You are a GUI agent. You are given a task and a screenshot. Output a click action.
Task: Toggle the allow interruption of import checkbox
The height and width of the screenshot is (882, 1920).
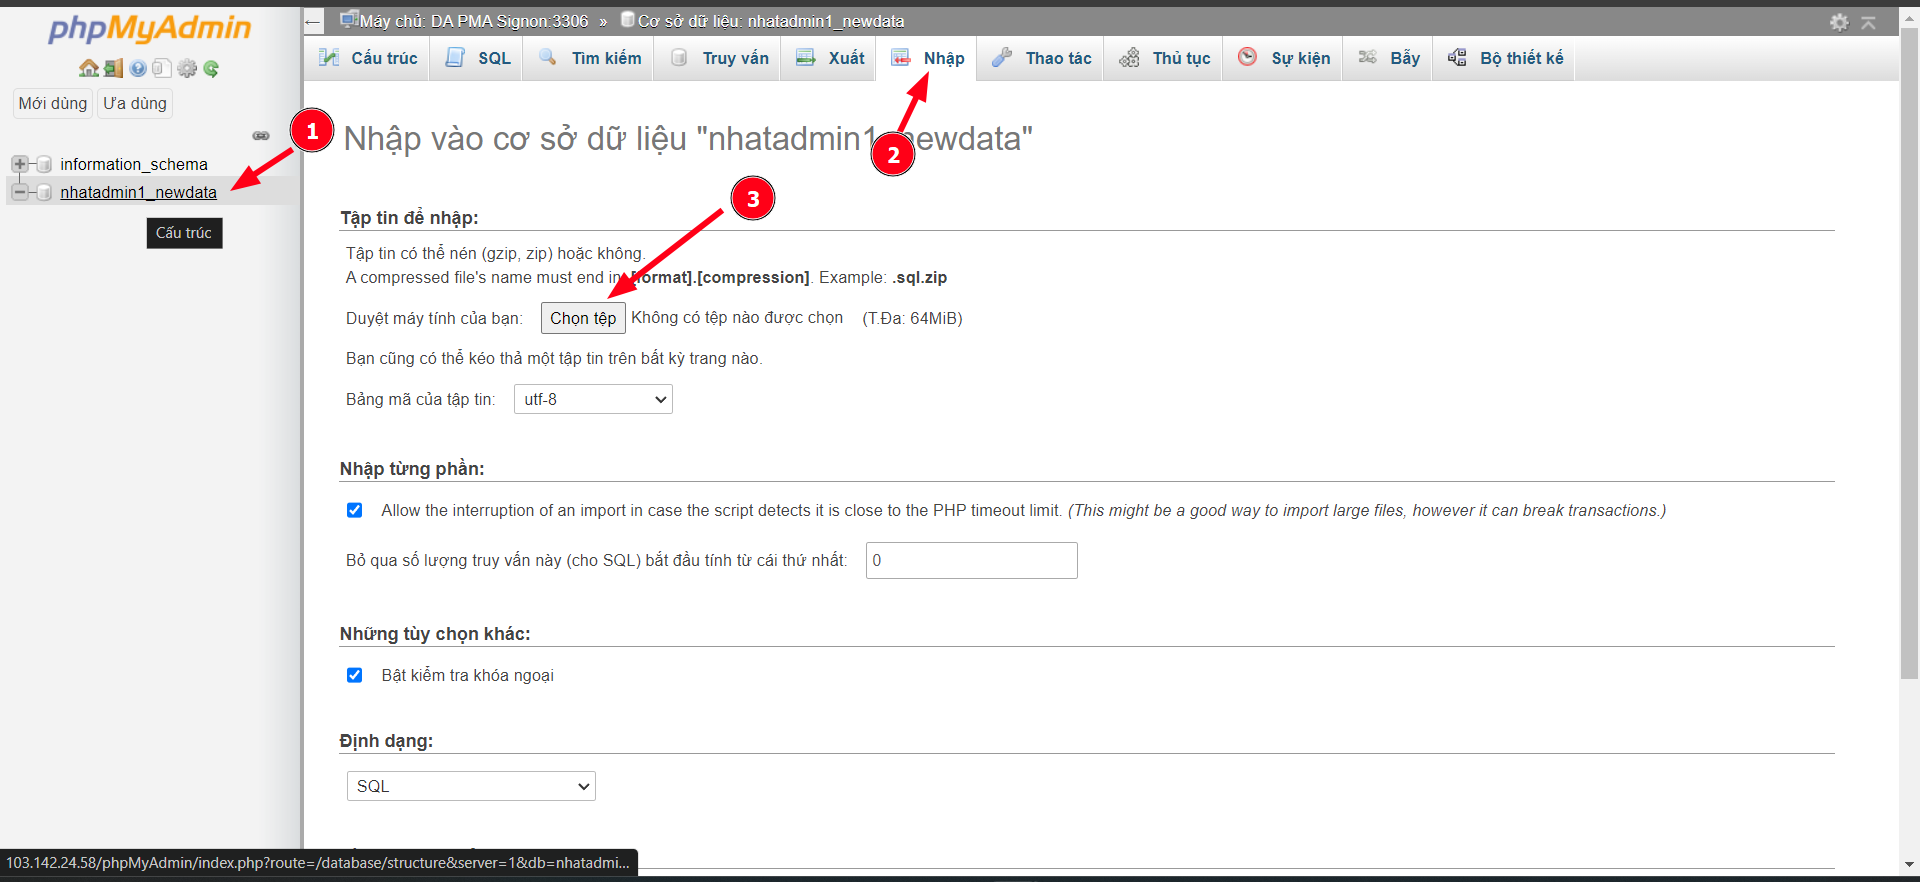[x=354, y=510]
